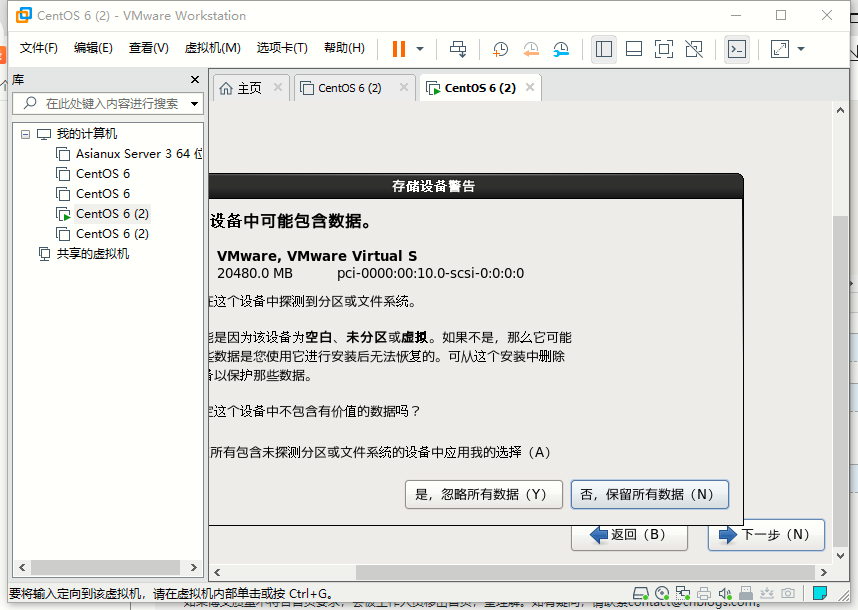Click the sound card status icon
The width and height of the screenshot is (858, 610).
(x=725, y=594)
